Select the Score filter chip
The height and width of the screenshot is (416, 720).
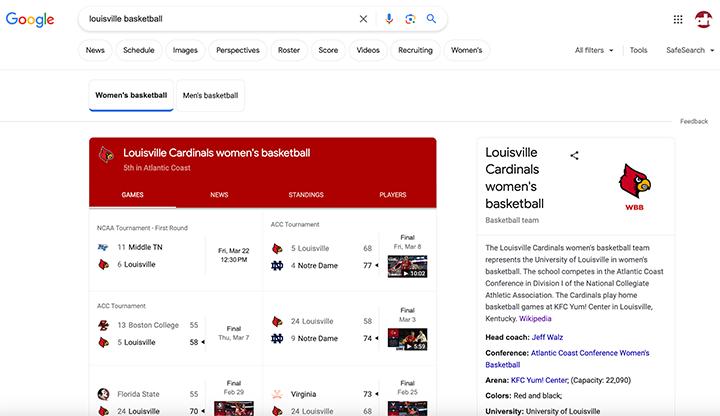(x=328, y=50)
